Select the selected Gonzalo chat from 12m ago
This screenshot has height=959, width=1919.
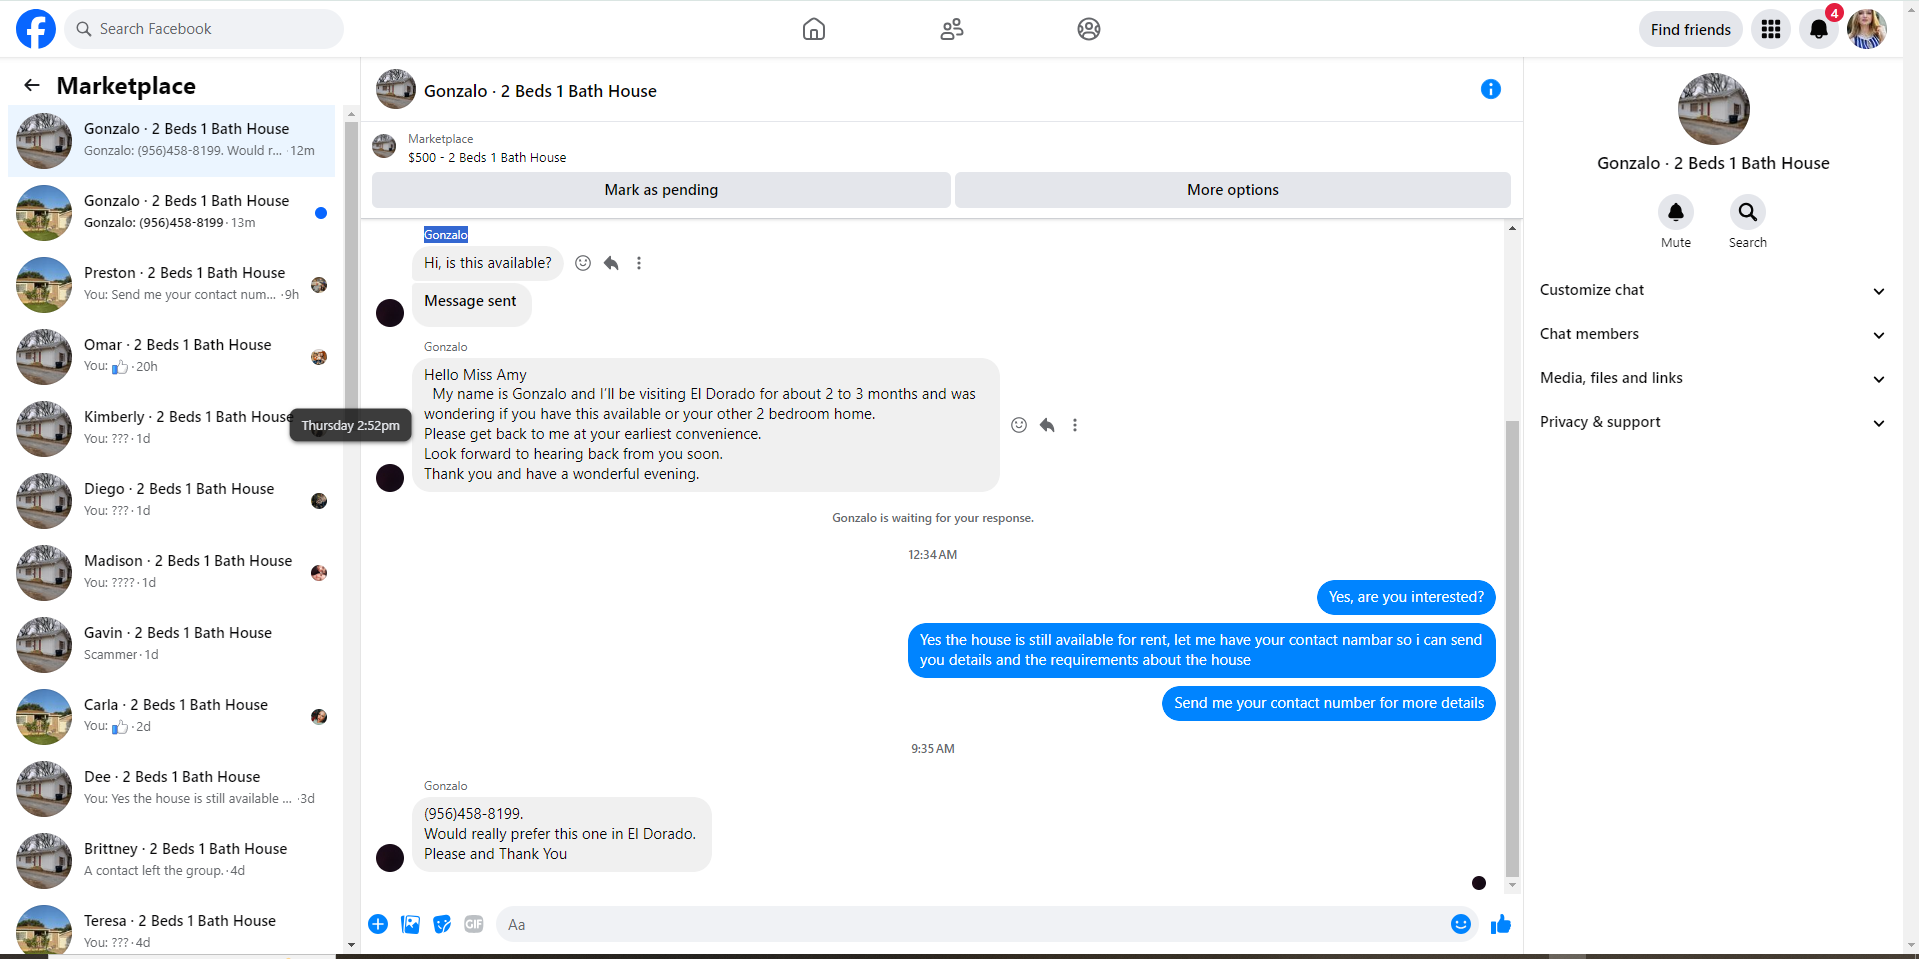coord(172,141)
